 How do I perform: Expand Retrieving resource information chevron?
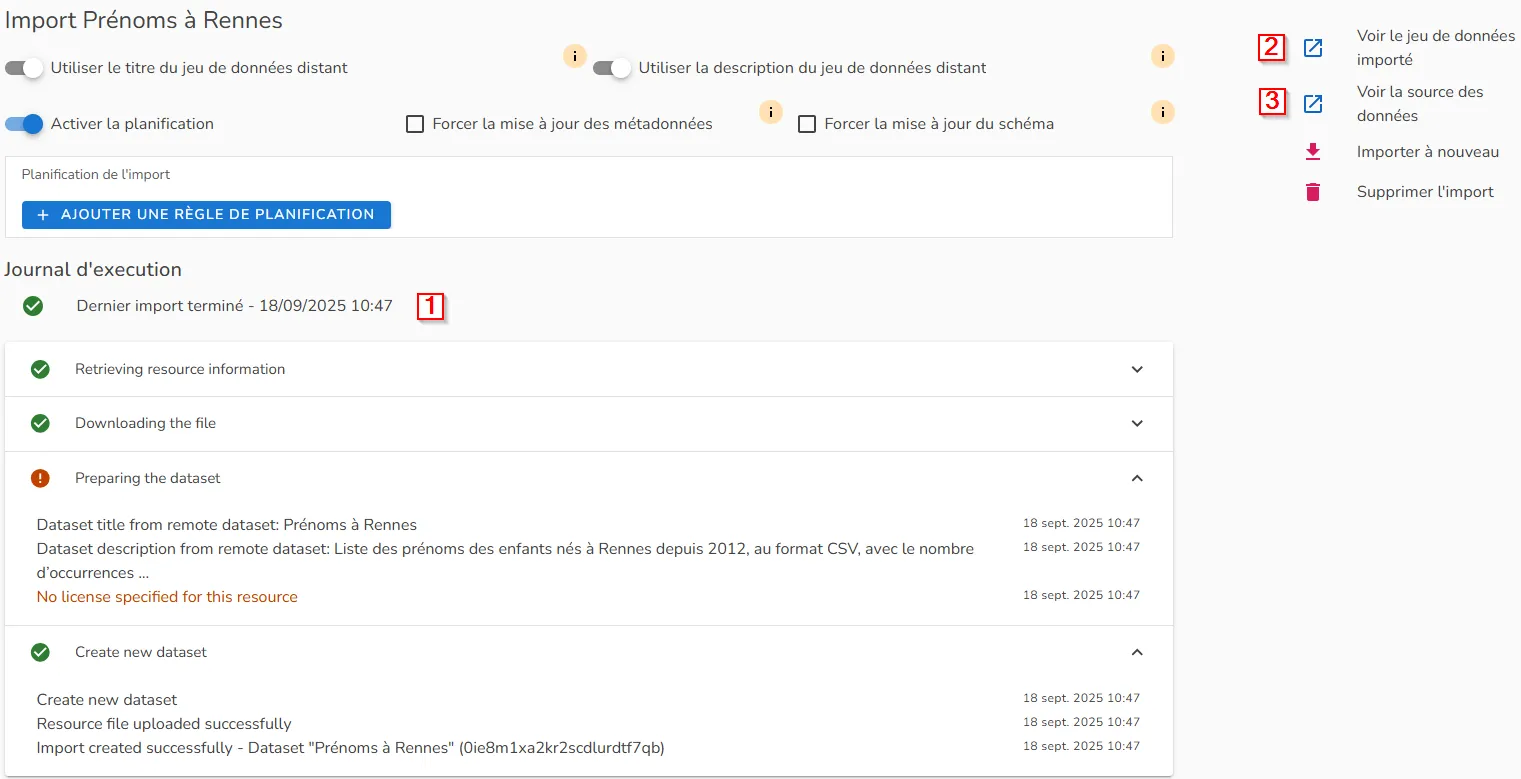click(x=1137, y=369)
